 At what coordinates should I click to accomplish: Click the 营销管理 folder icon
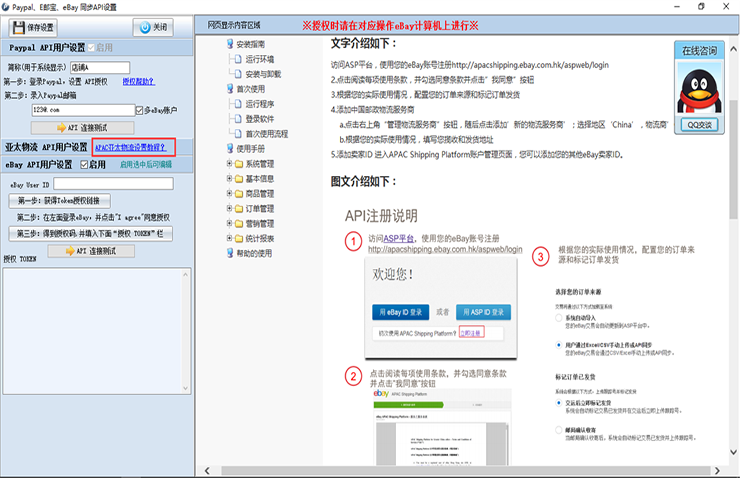pyautogui.click(x=239, y=223)
